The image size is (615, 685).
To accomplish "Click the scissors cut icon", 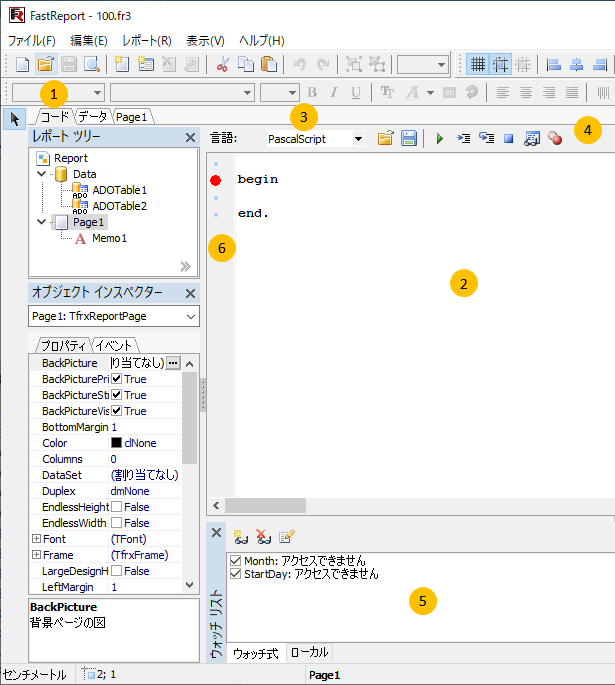I will [x=222, y=65].
